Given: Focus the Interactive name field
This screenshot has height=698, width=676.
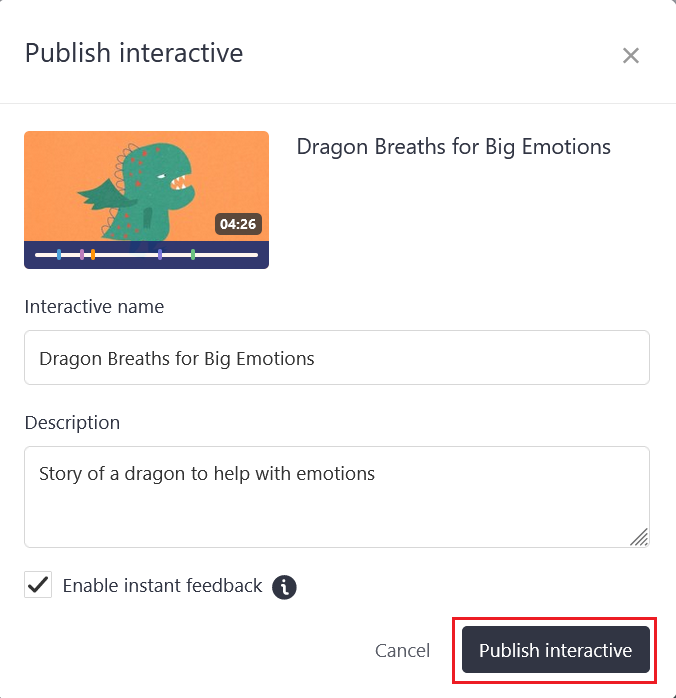Looking at the screenshot, I should tap(337, 357).
